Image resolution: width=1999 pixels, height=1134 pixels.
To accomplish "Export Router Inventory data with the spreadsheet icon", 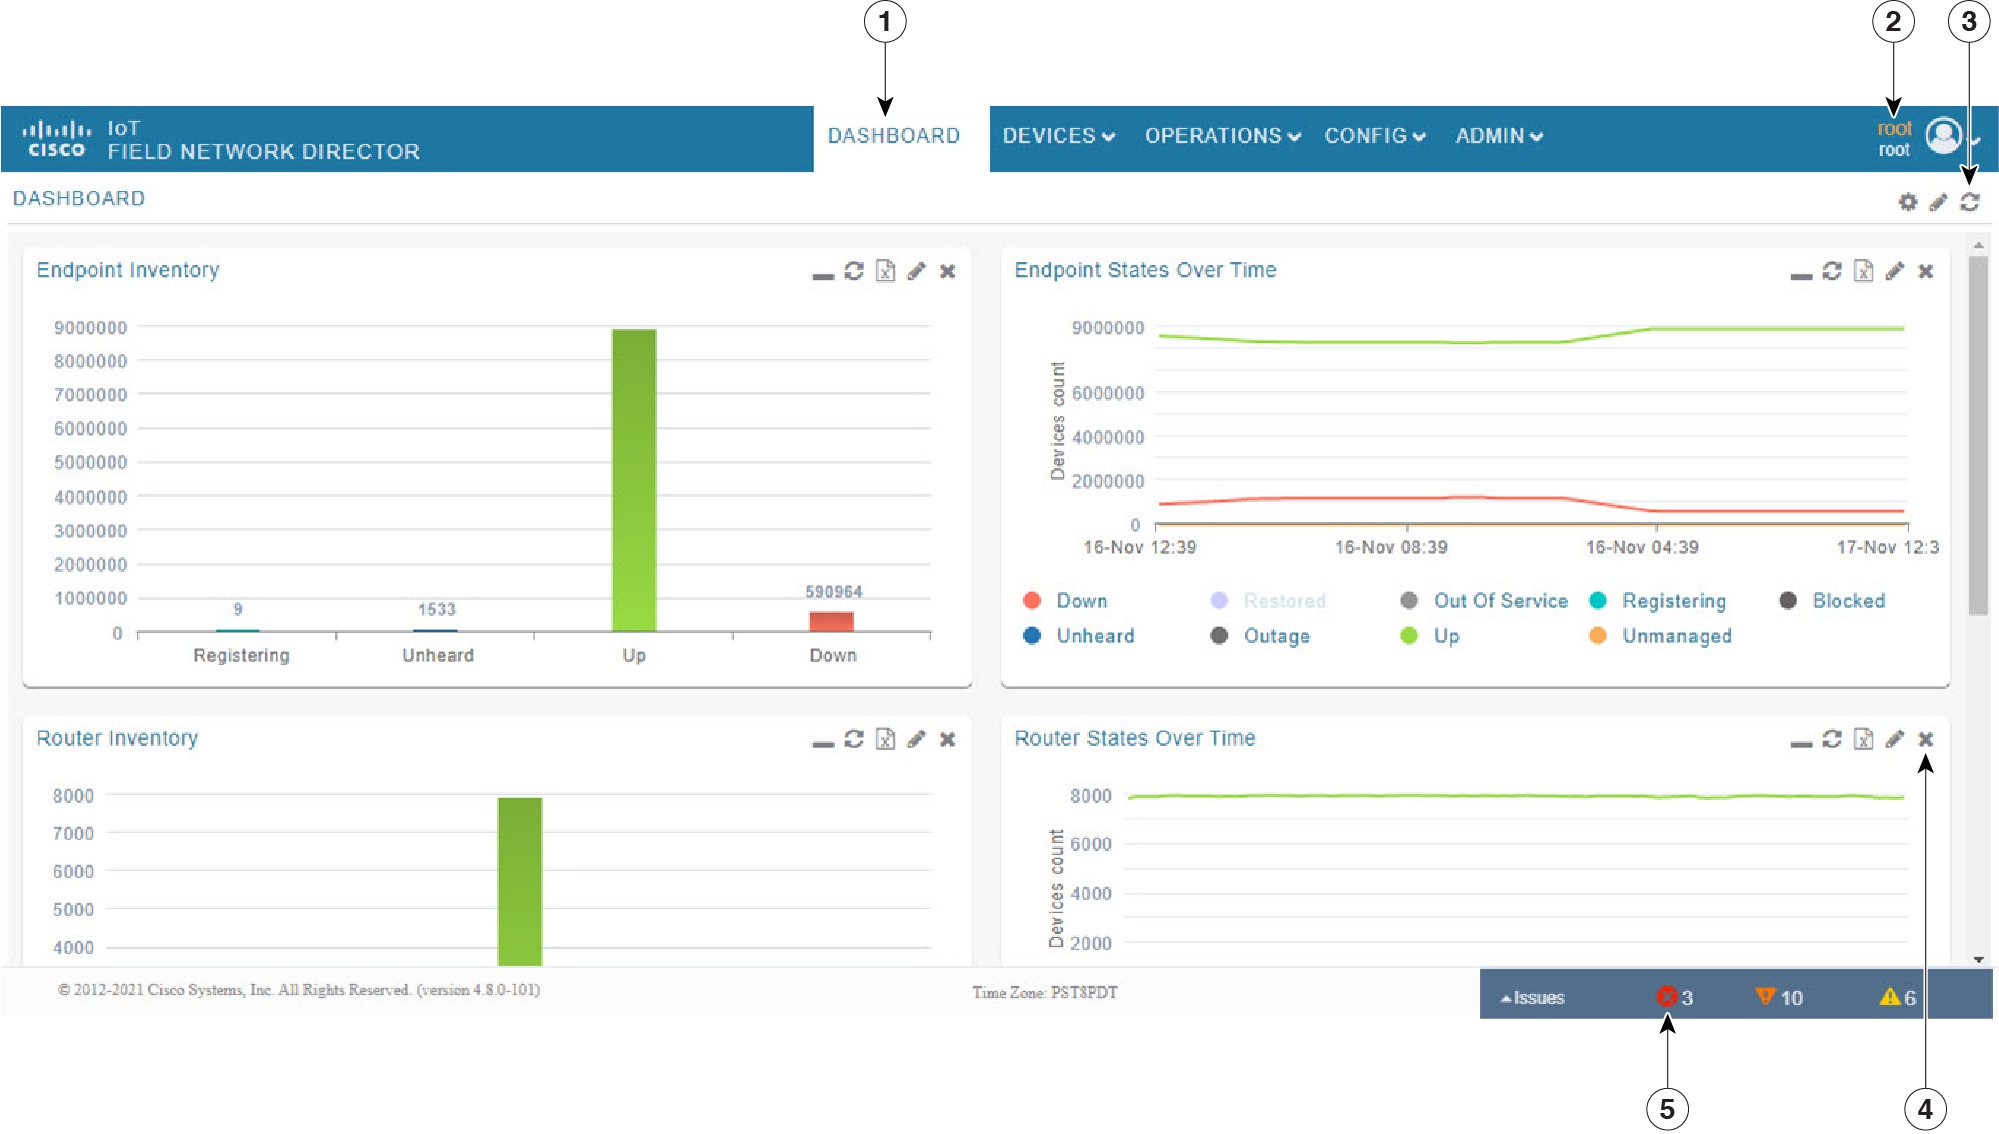I will click(884, 740).
